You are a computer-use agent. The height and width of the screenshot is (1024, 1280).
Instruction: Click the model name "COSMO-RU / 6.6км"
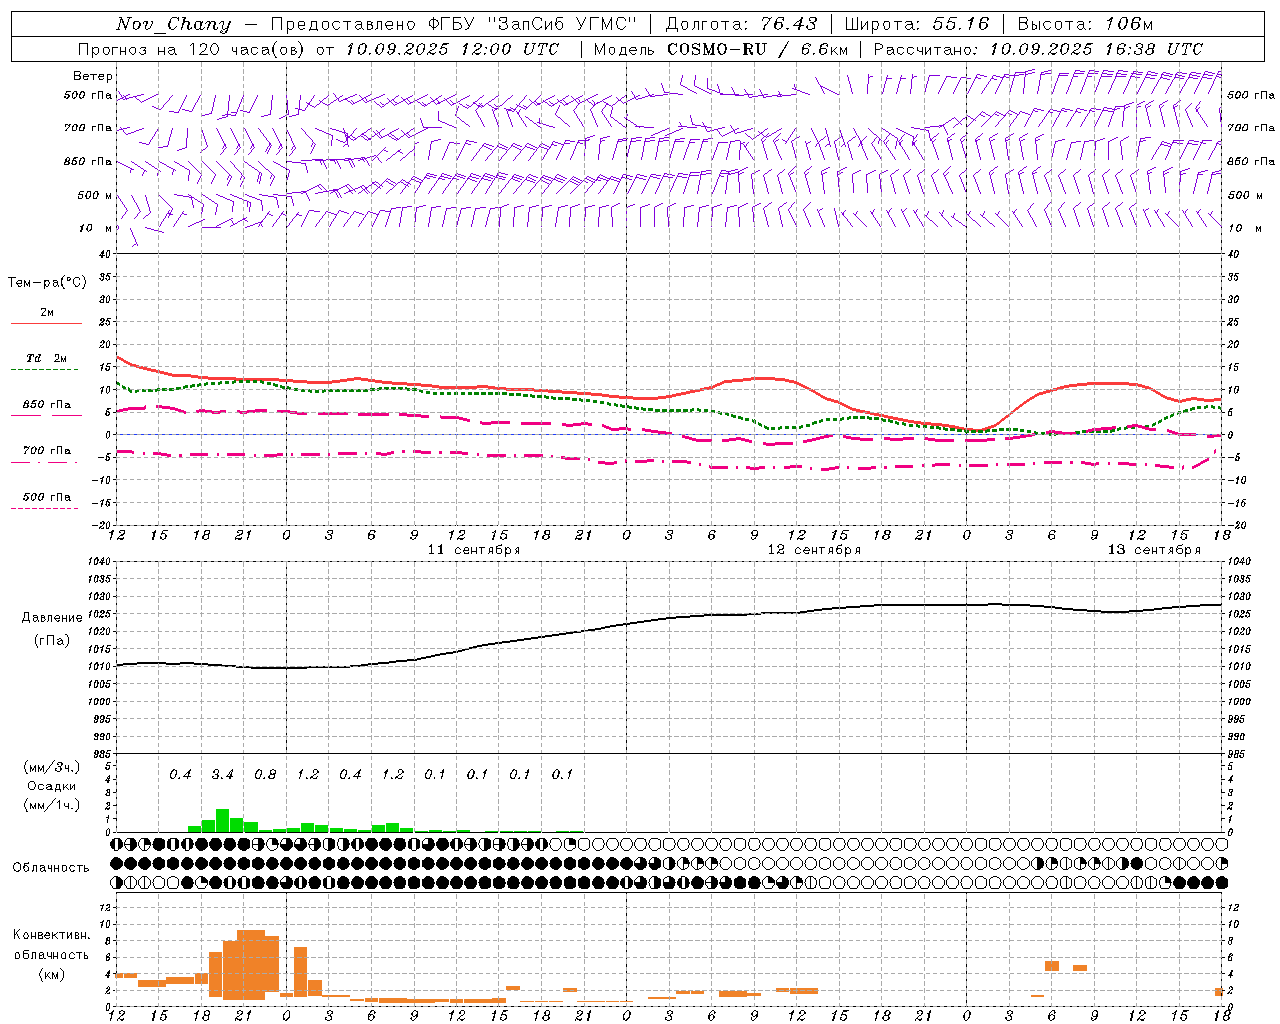point(757,49)
